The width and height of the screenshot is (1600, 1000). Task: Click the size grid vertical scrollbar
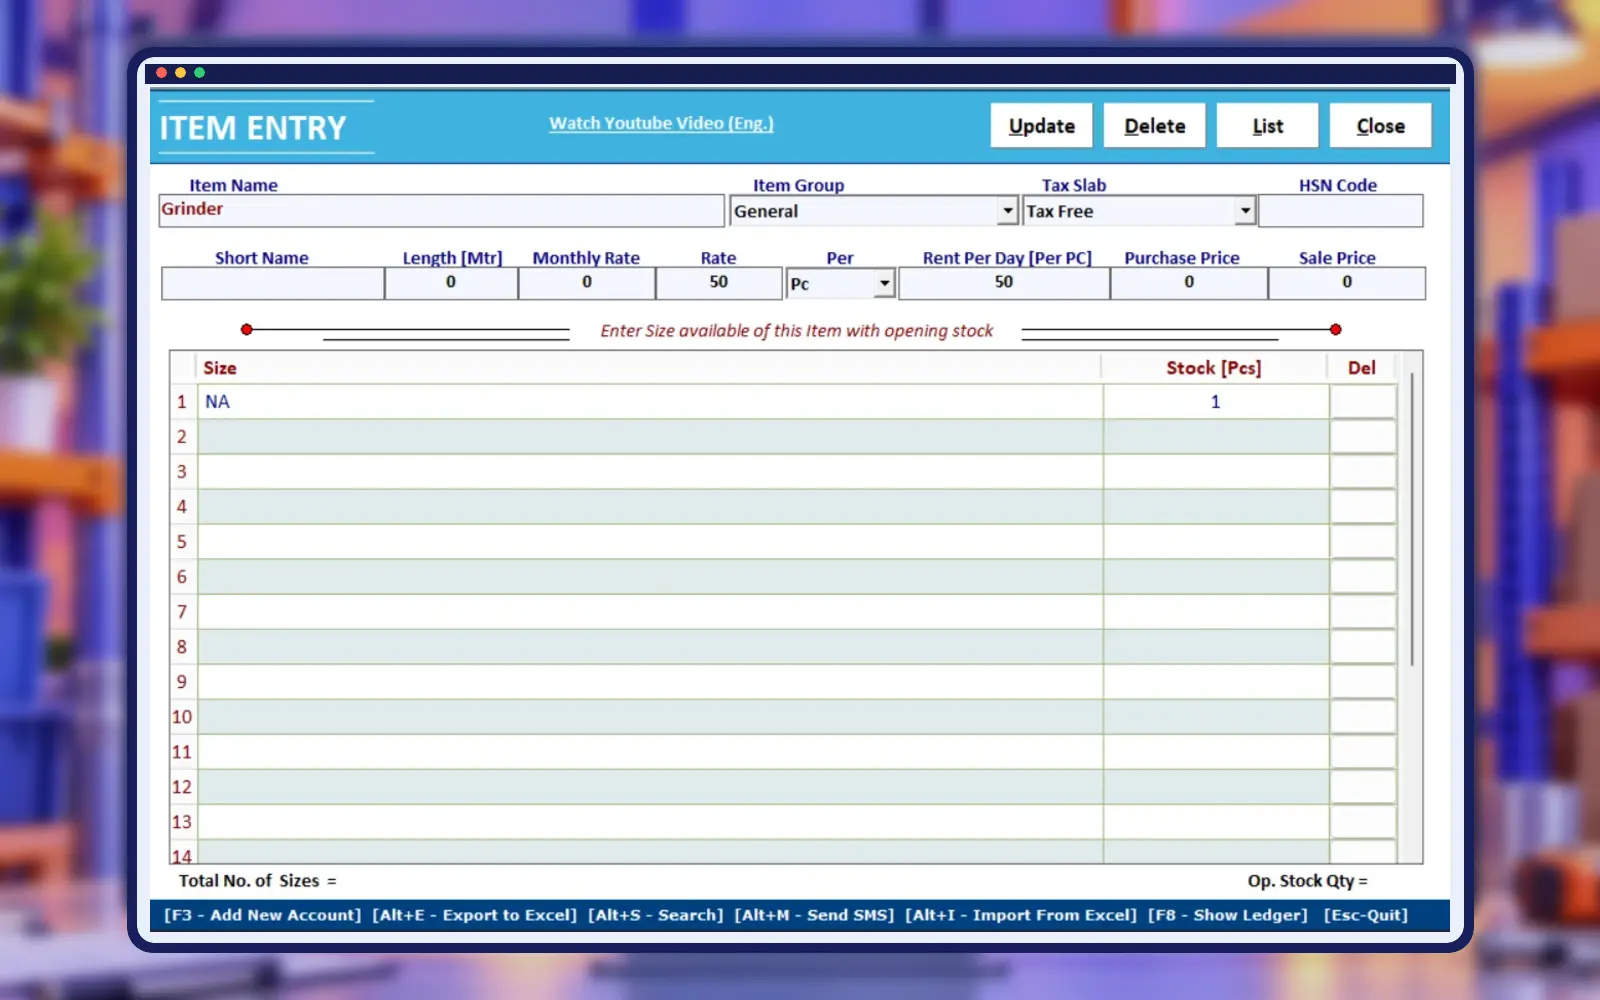pos(1412,519)
